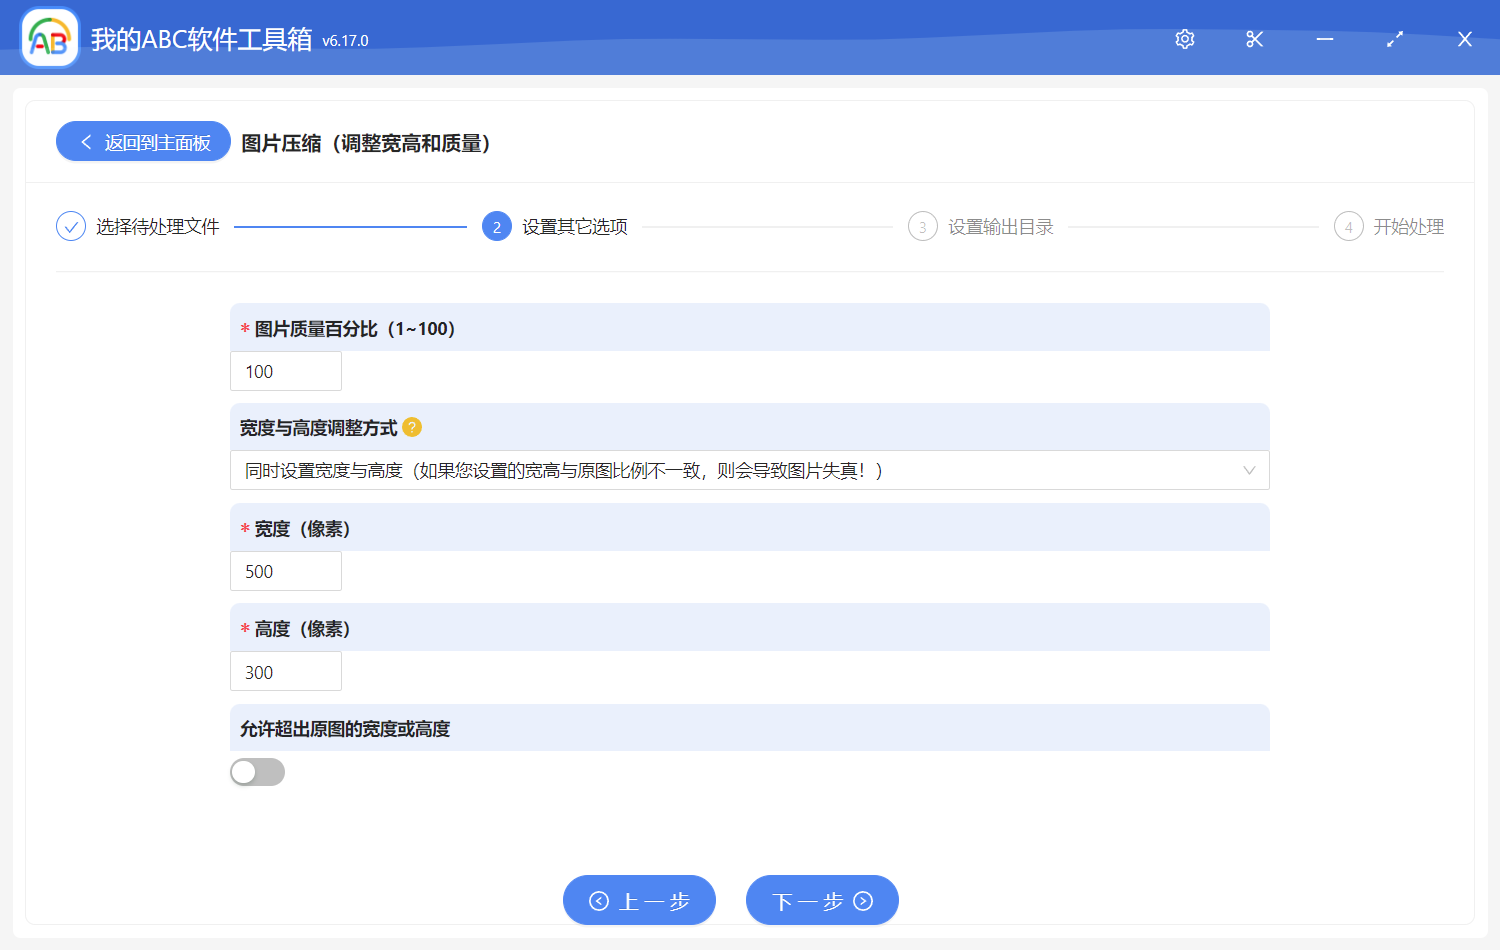Click the ABC toolbox app logo

tap(49, 38)
